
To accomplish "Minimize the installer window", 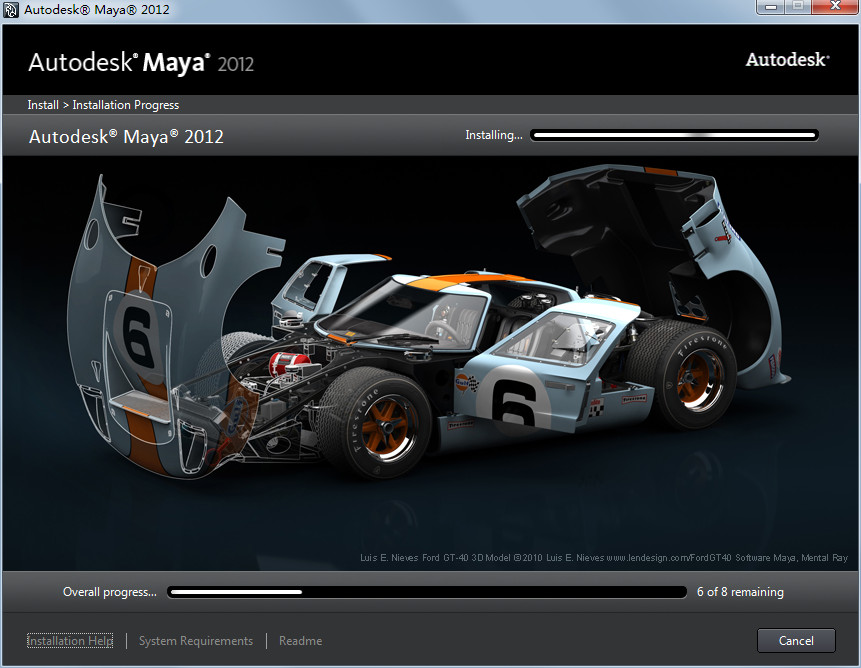I will (771, 7).
